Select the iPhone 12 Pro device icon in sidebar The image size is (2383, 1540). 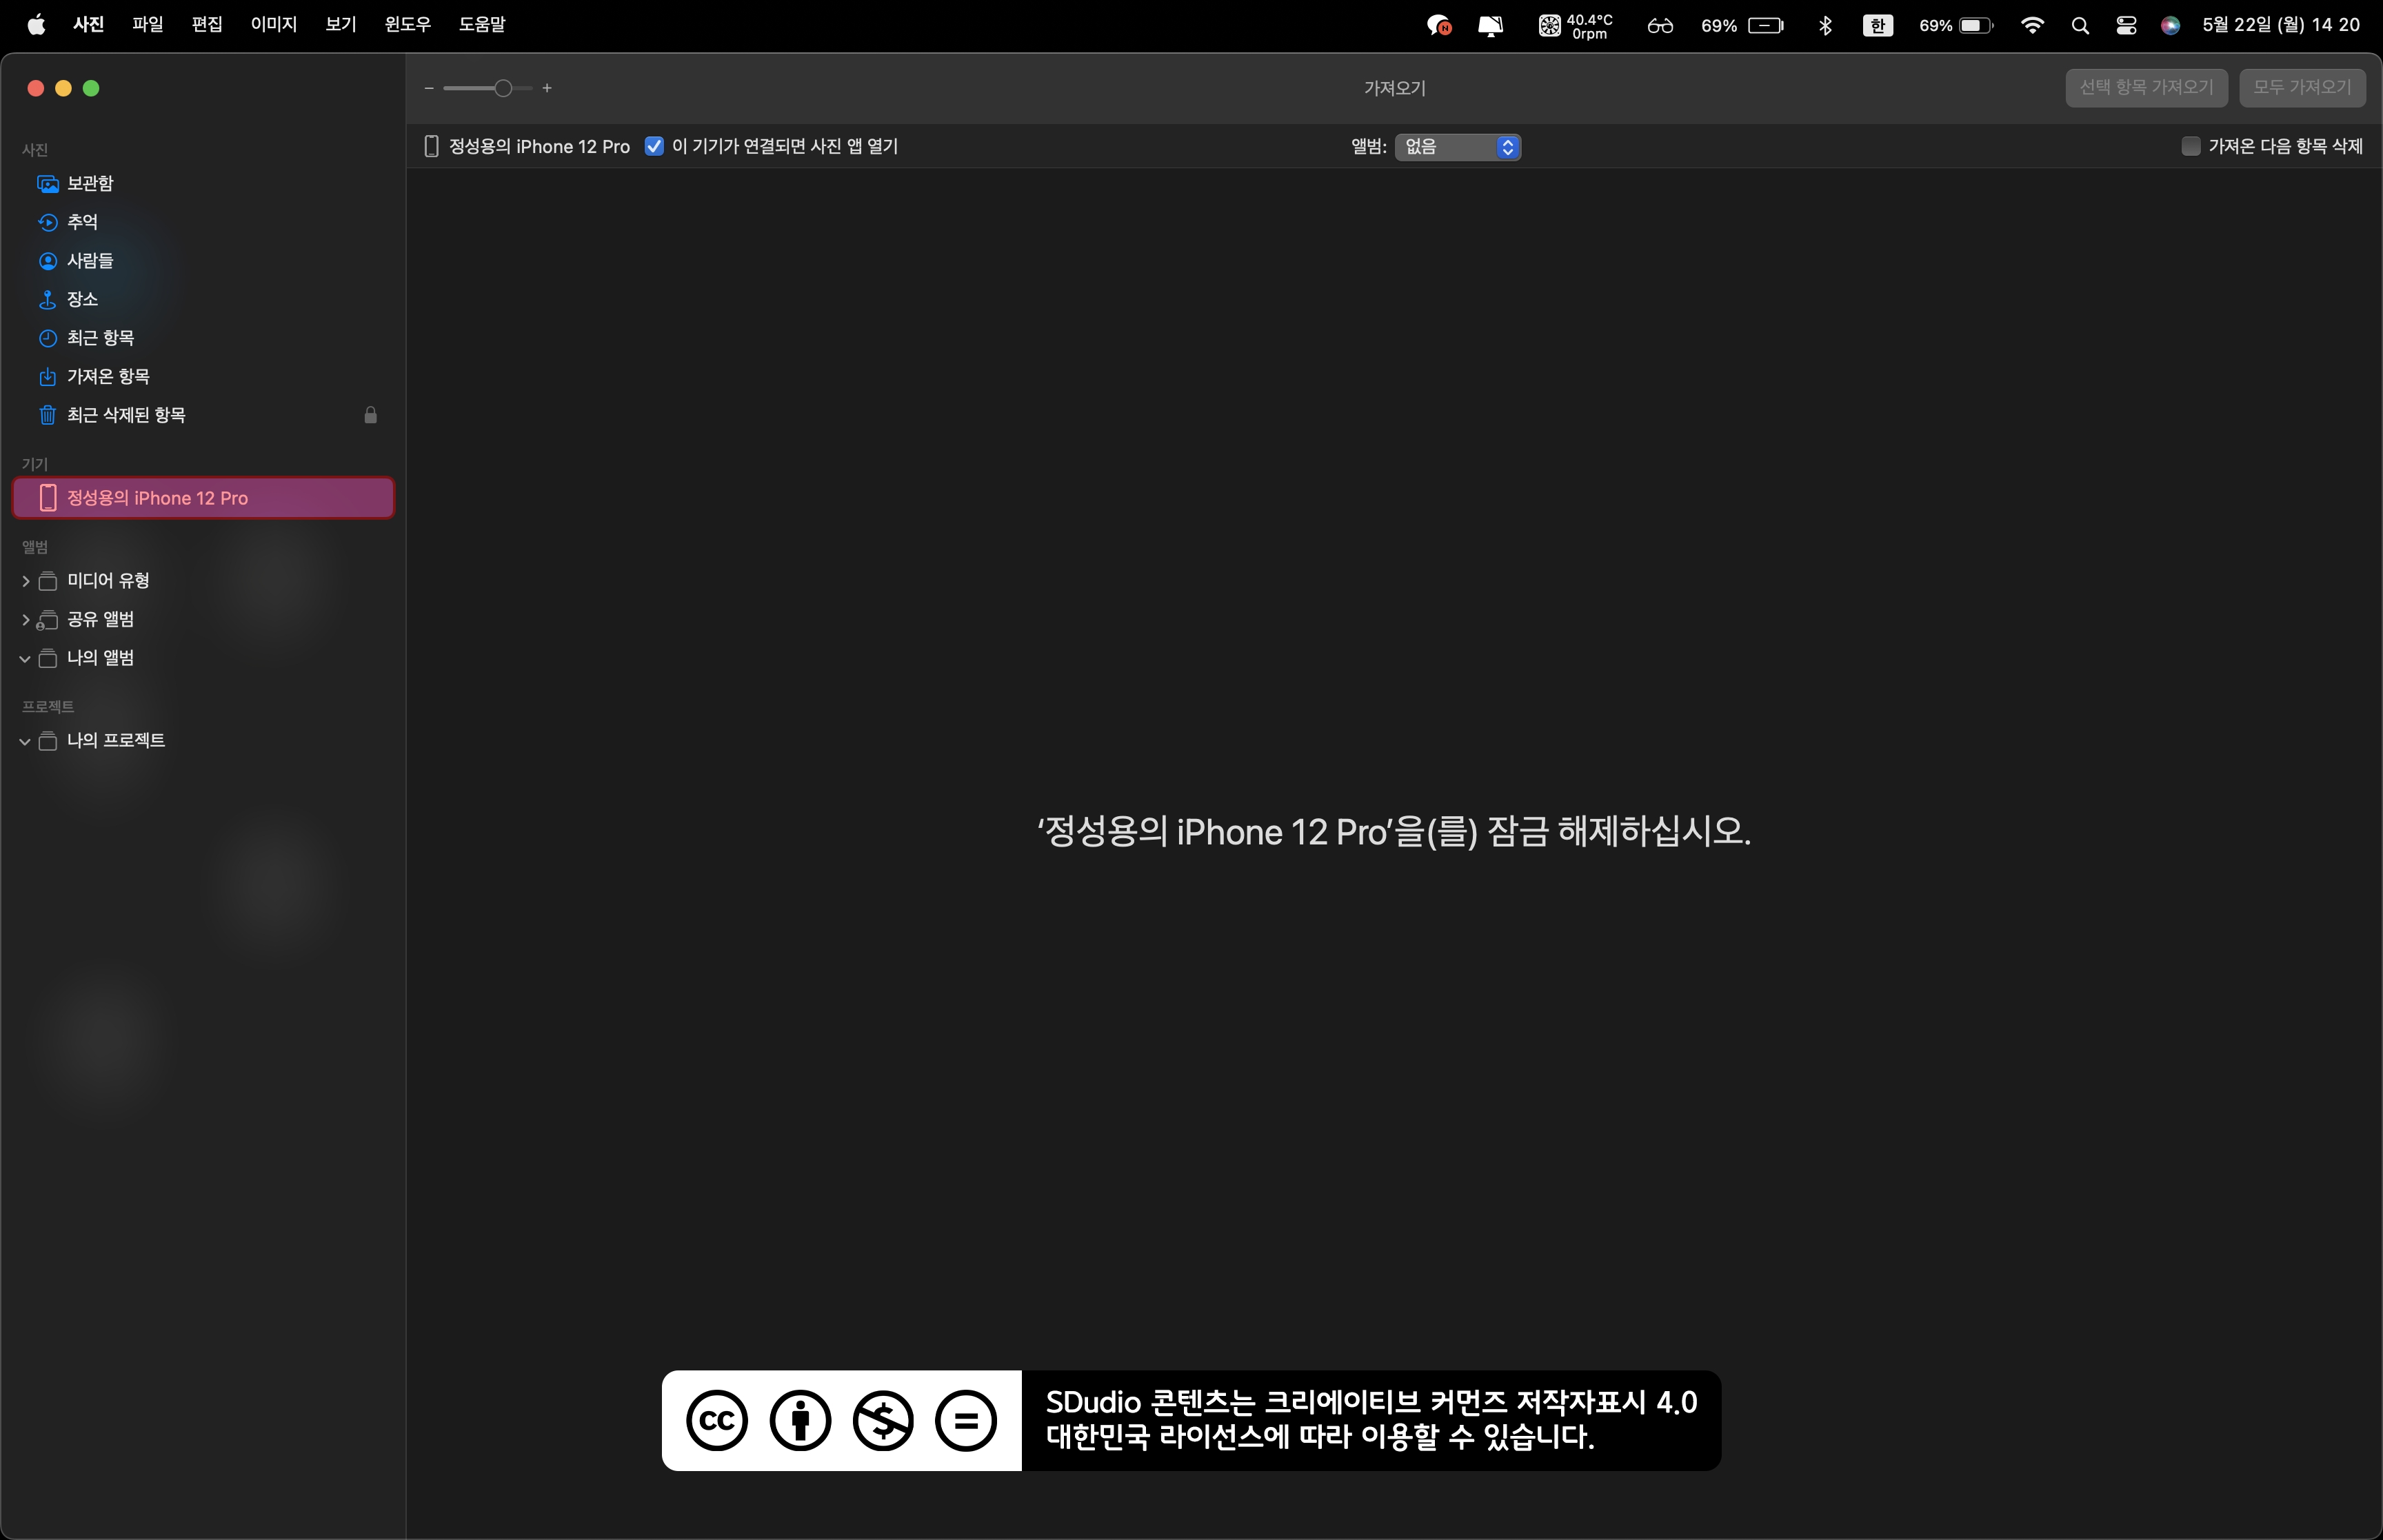[47, 498]
